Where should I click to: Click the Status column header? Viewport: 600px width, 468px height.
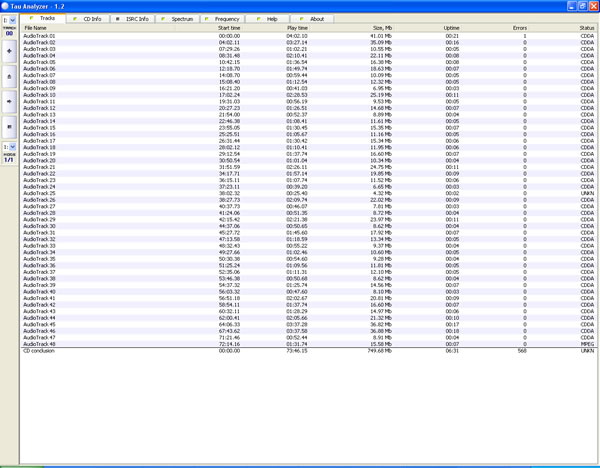[587, 28]
